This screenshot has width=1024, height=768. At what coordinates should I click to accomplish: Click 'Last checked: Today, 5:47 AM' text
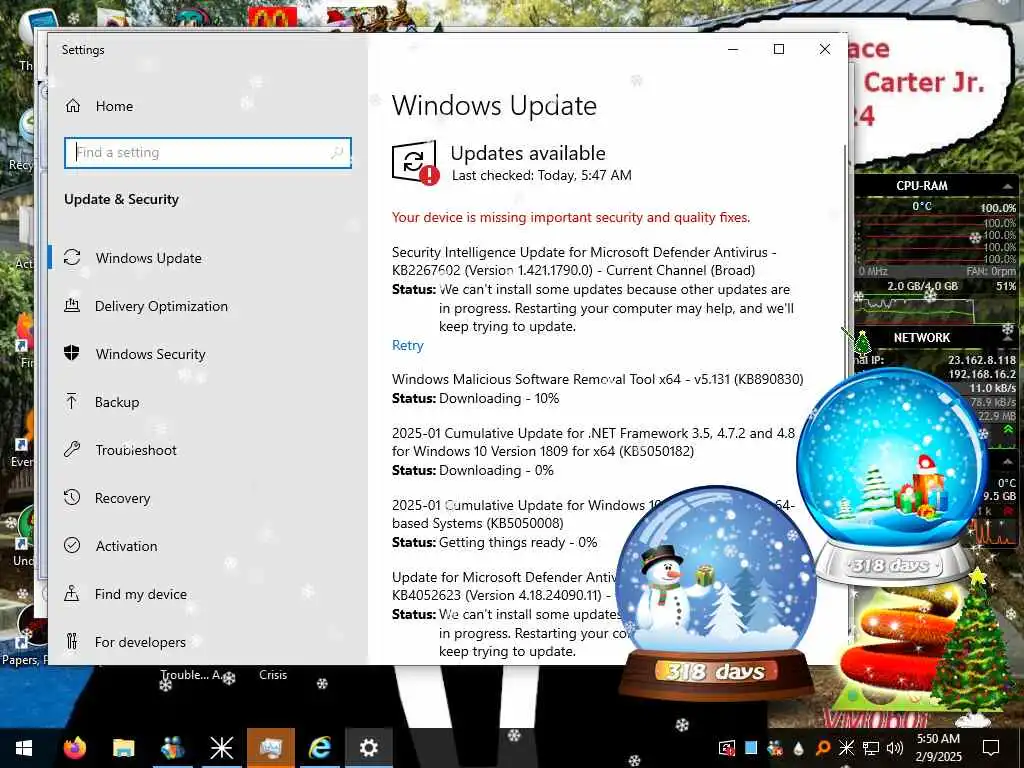tap(541, 175)
